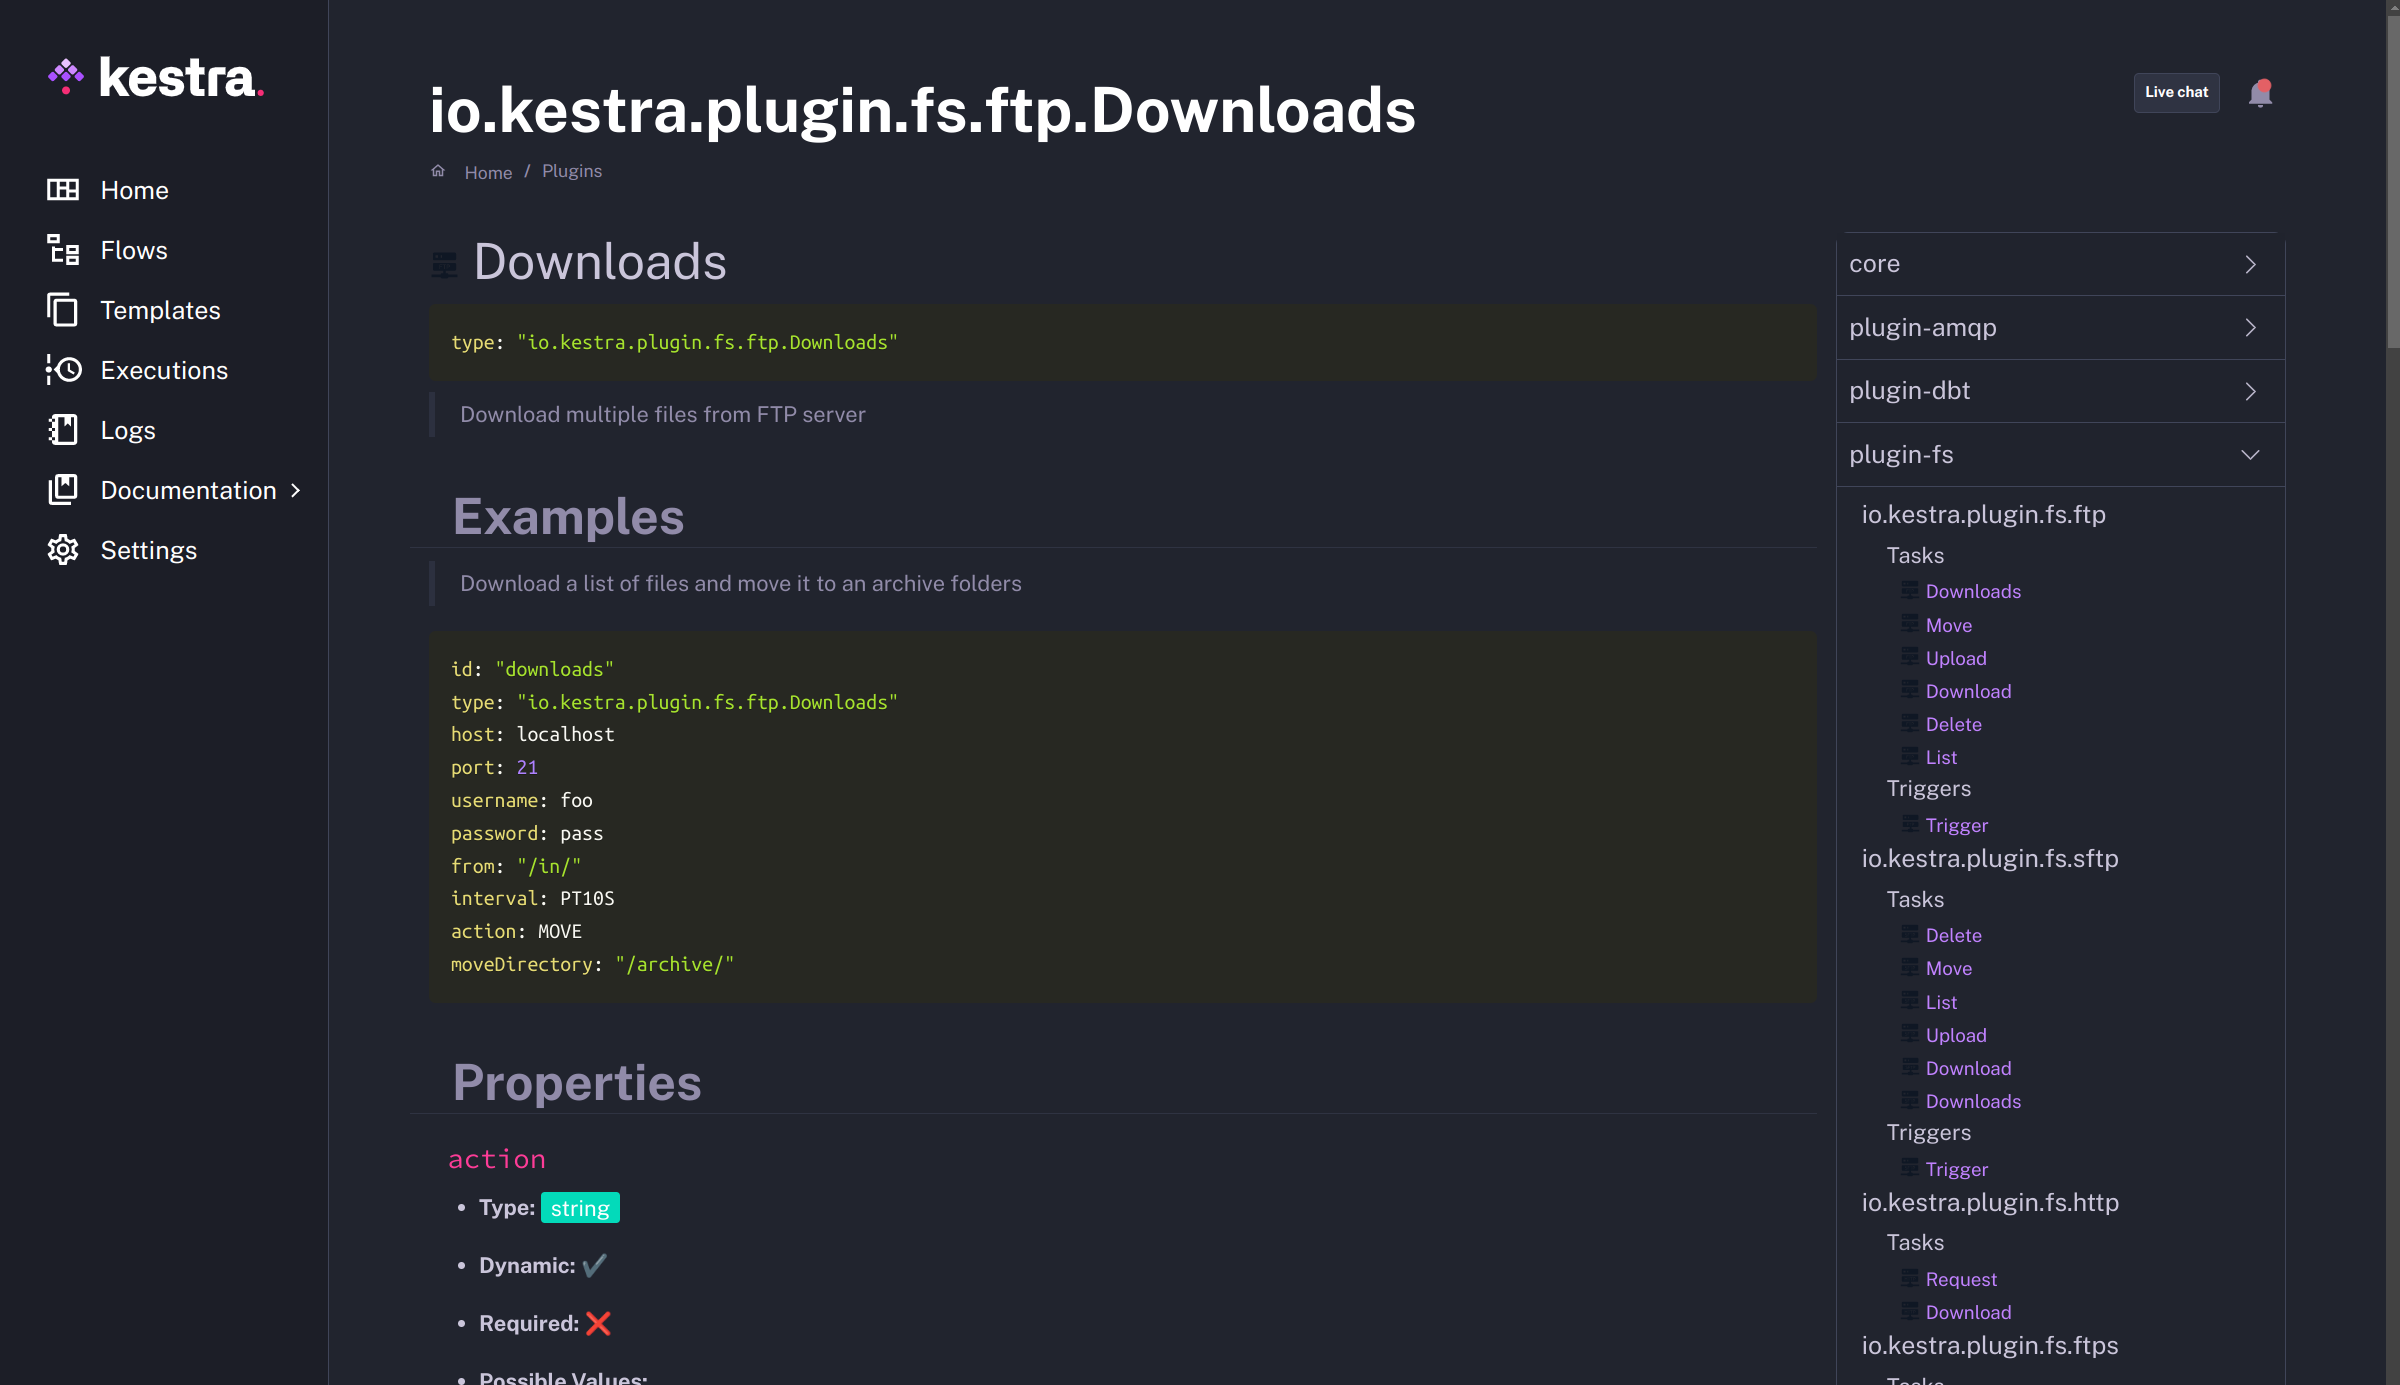Open the http Download task link
2400x1385 pixels.
[x=1968, y=1312]
